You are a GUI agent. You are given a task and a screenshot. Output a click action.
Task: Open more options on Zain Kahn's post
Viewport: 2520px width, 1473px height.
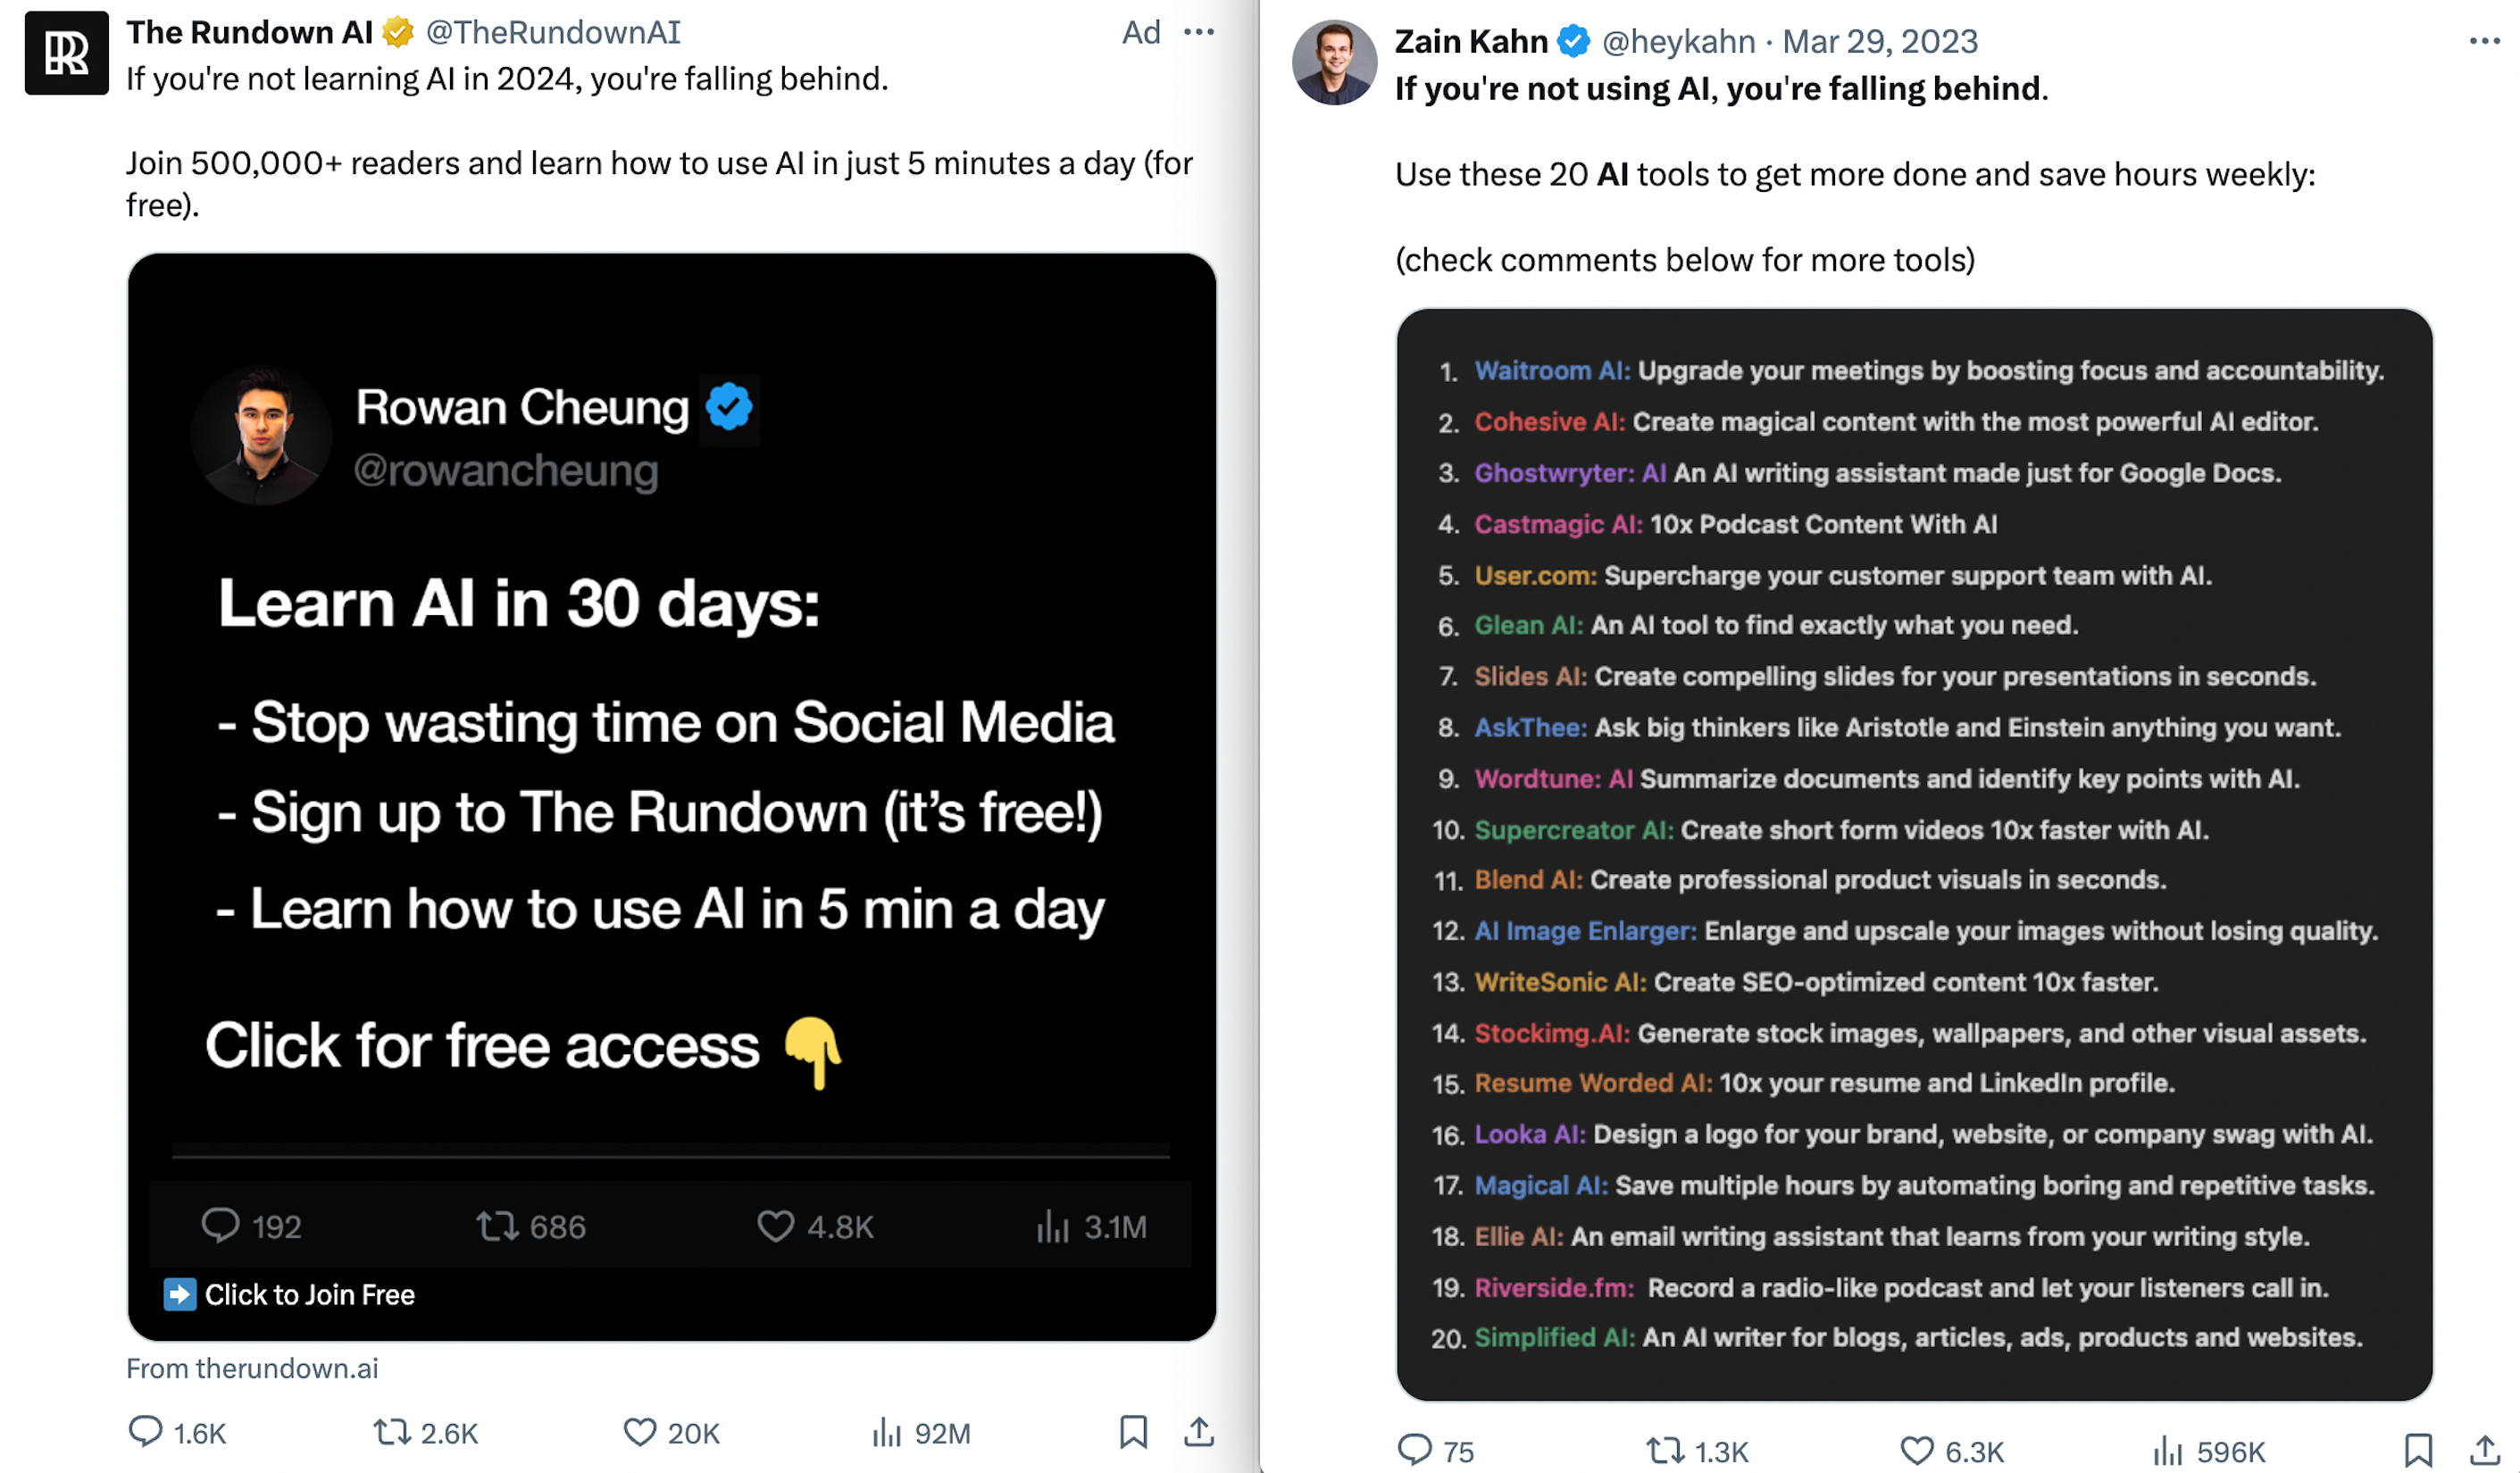click(x=2485, y=41)
